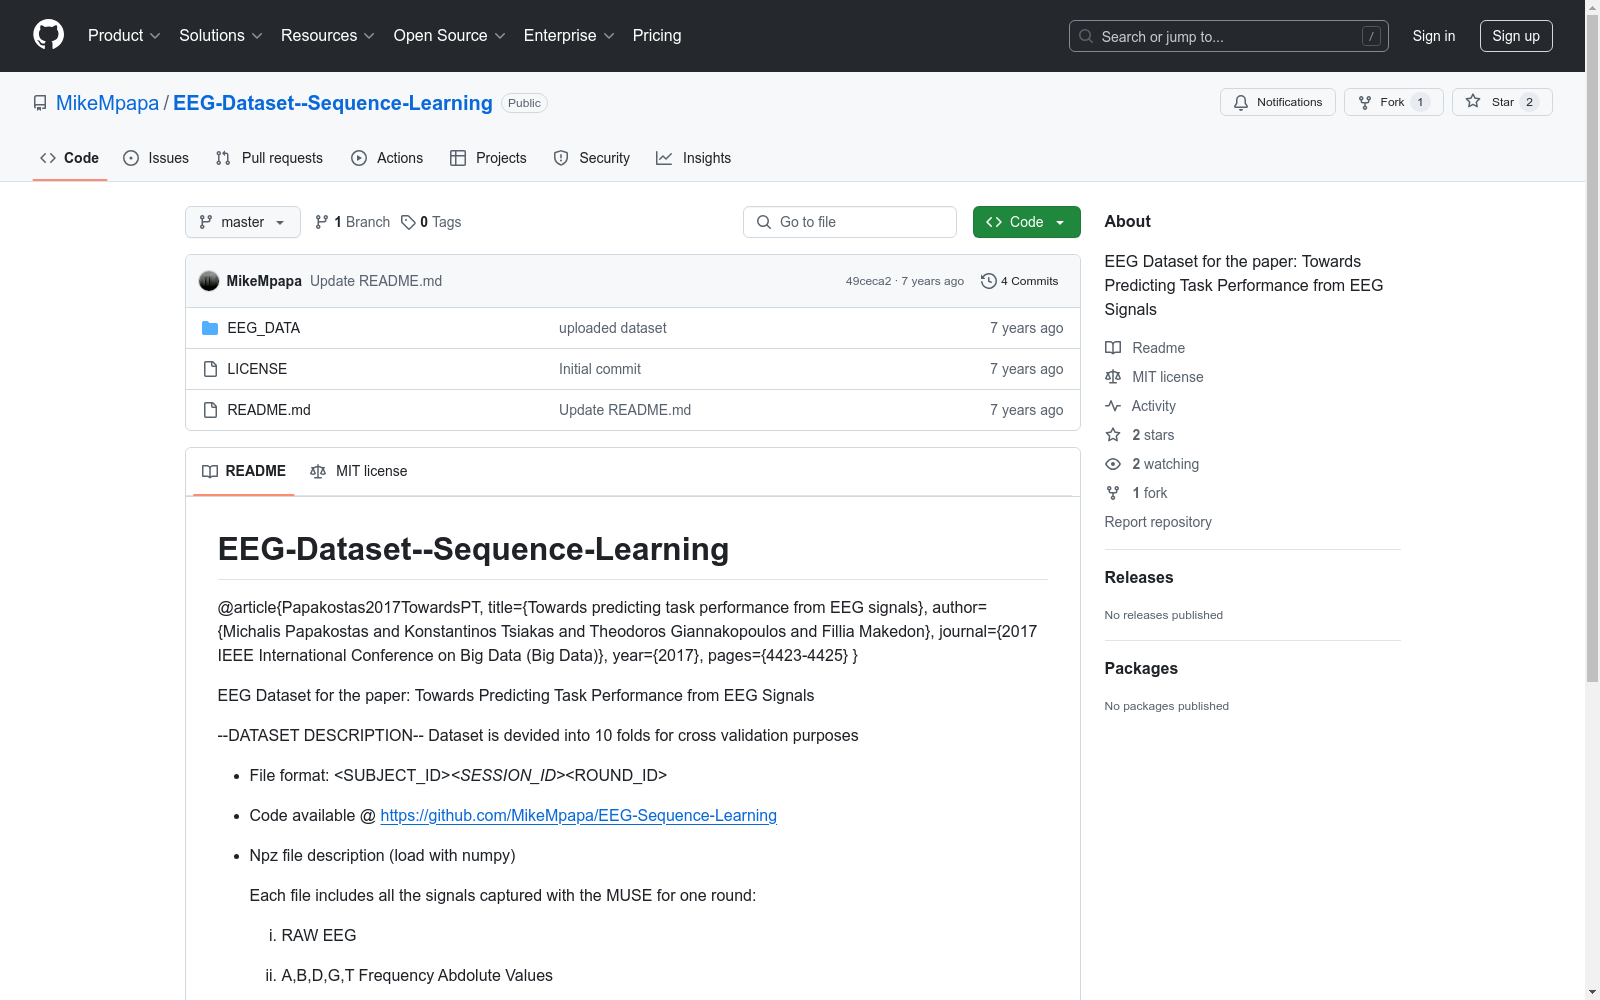Open the LICENSE file
Viewport: 1600px width, 1000px height.
pos(257,369)
